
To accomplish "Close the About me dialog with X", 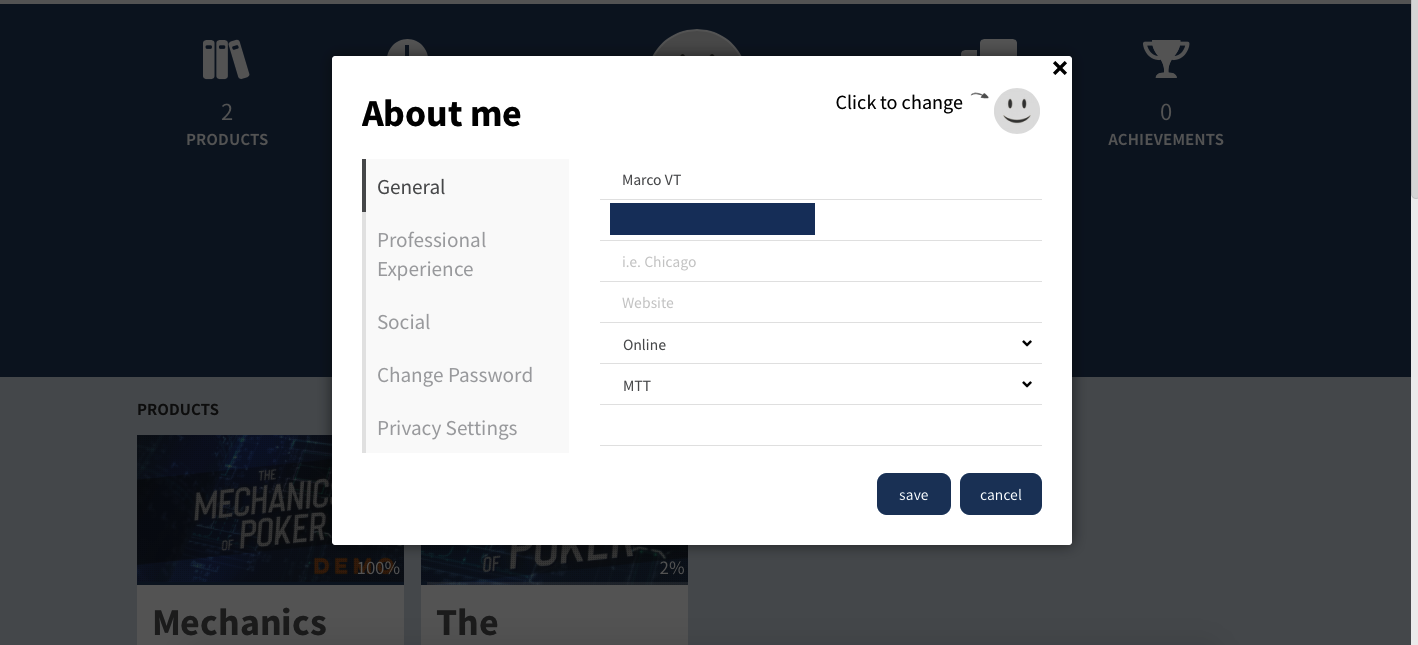I will [x=1060, y=68].
